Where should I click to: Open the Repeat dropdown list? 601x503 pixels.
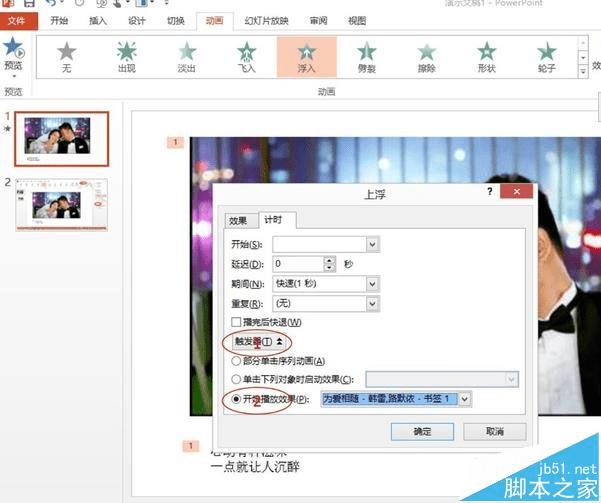(372, 304)
